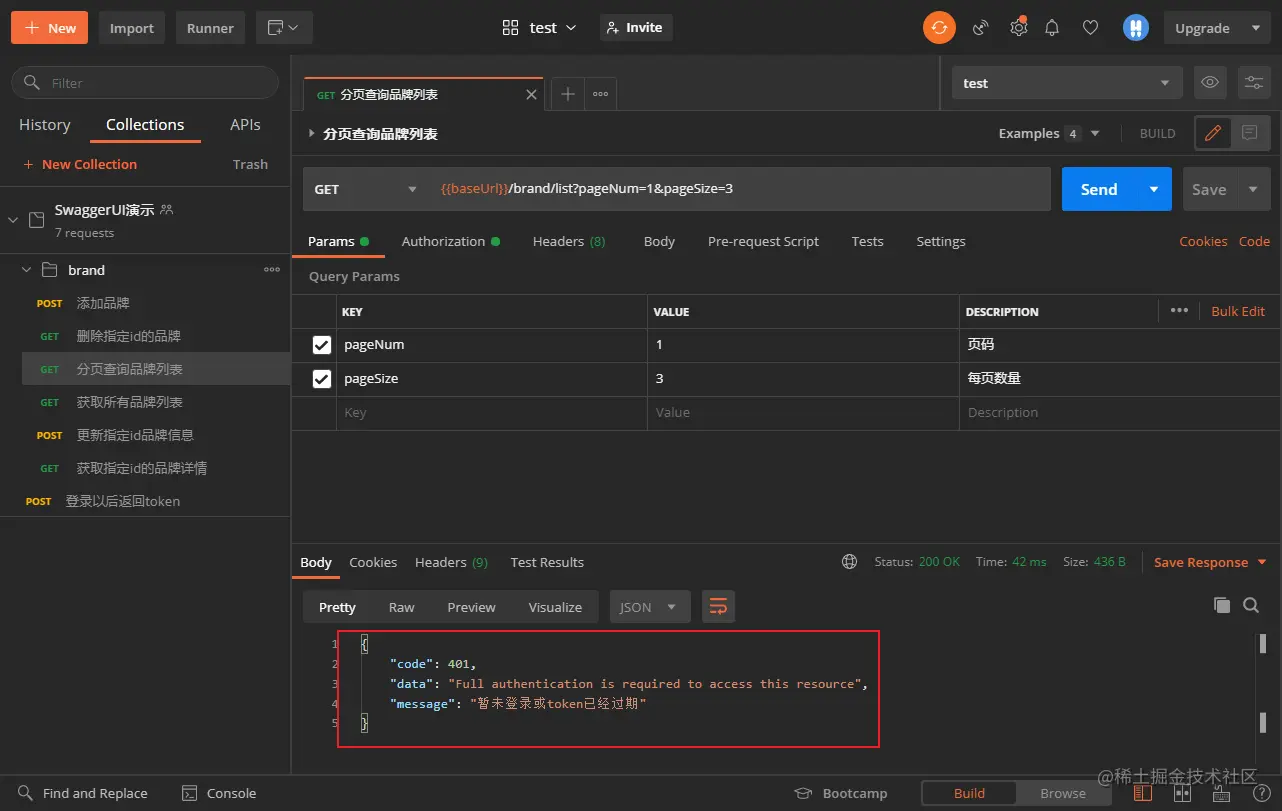Open the new window layout icon

point(284,28)
